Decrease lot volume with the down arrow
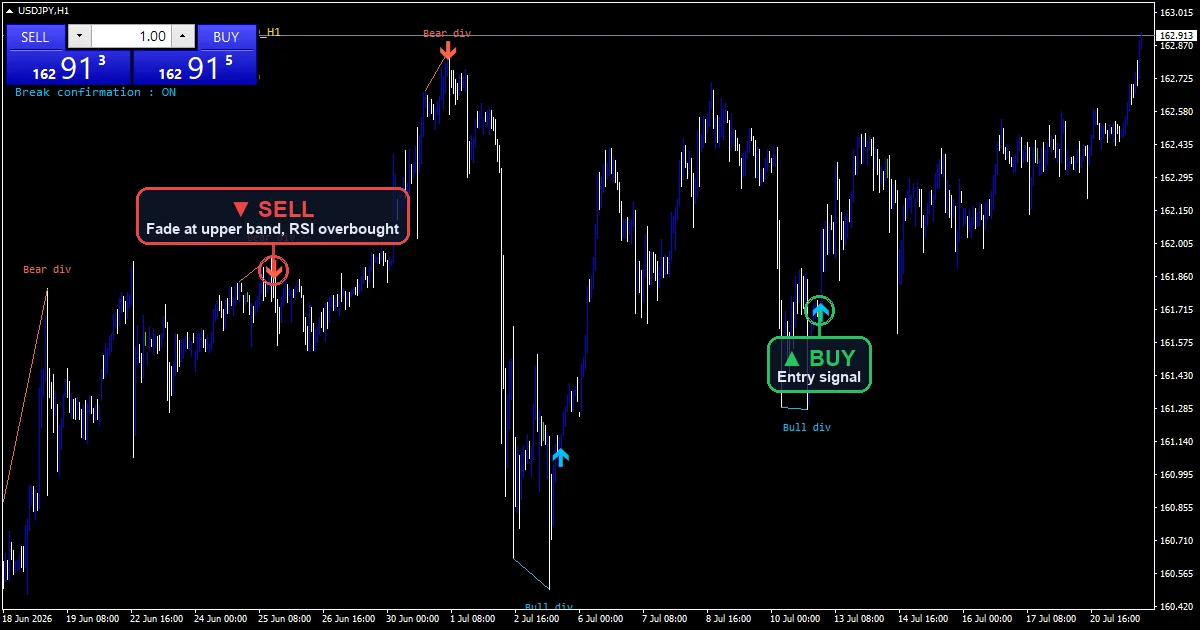The height and width of the screenshot is (630, 1200). click(79, 37)
